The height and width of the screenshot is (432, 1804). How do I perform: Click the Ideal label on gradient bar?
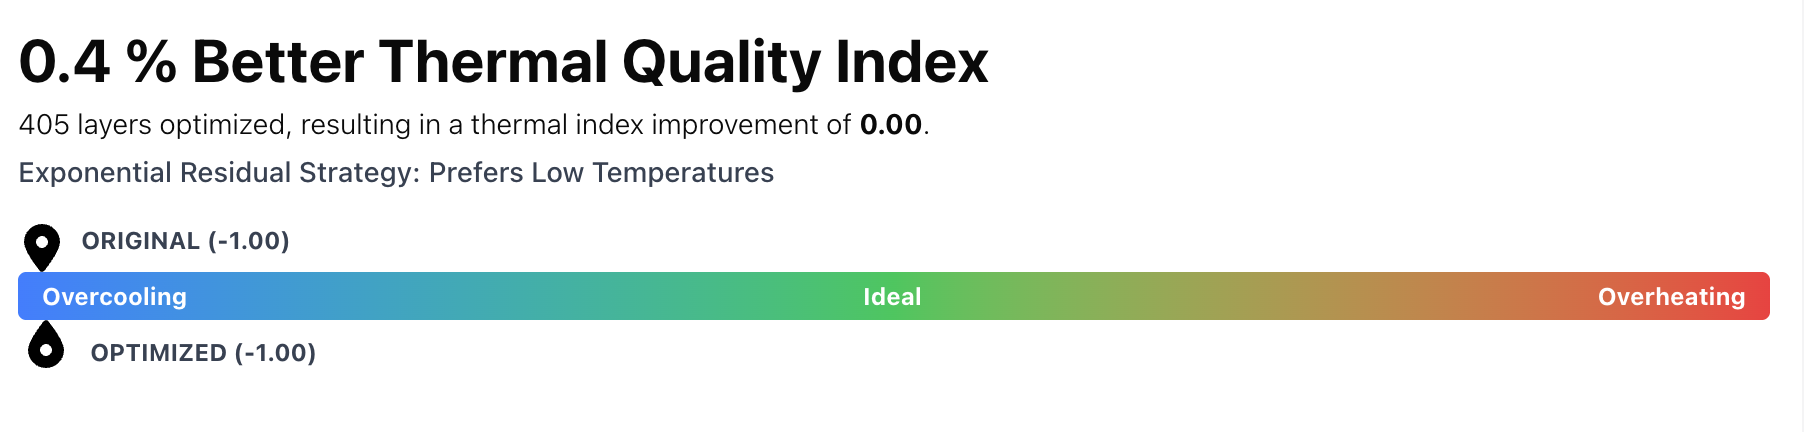(x=892, y=297)
